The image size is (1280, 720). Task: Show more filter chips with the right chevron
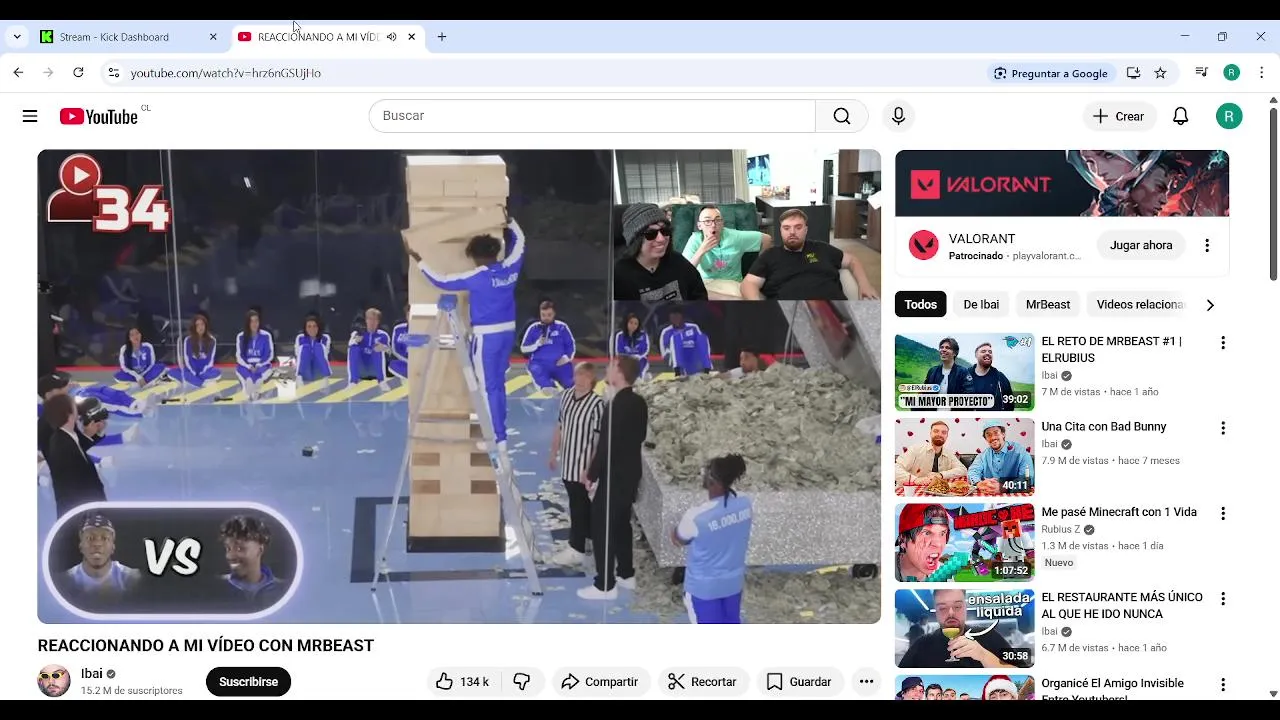[x=1210, y=305]
